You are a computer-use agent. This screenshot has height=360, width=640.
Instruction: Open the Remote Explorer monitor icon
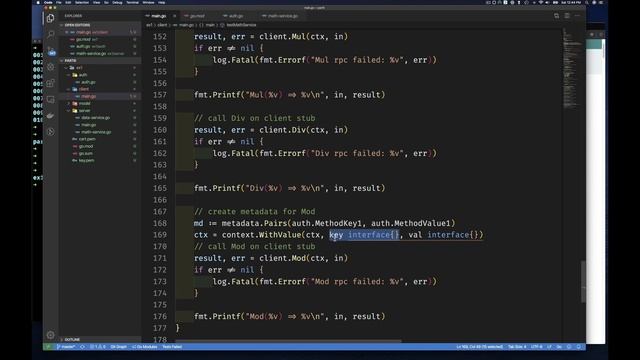pos(51,100)
